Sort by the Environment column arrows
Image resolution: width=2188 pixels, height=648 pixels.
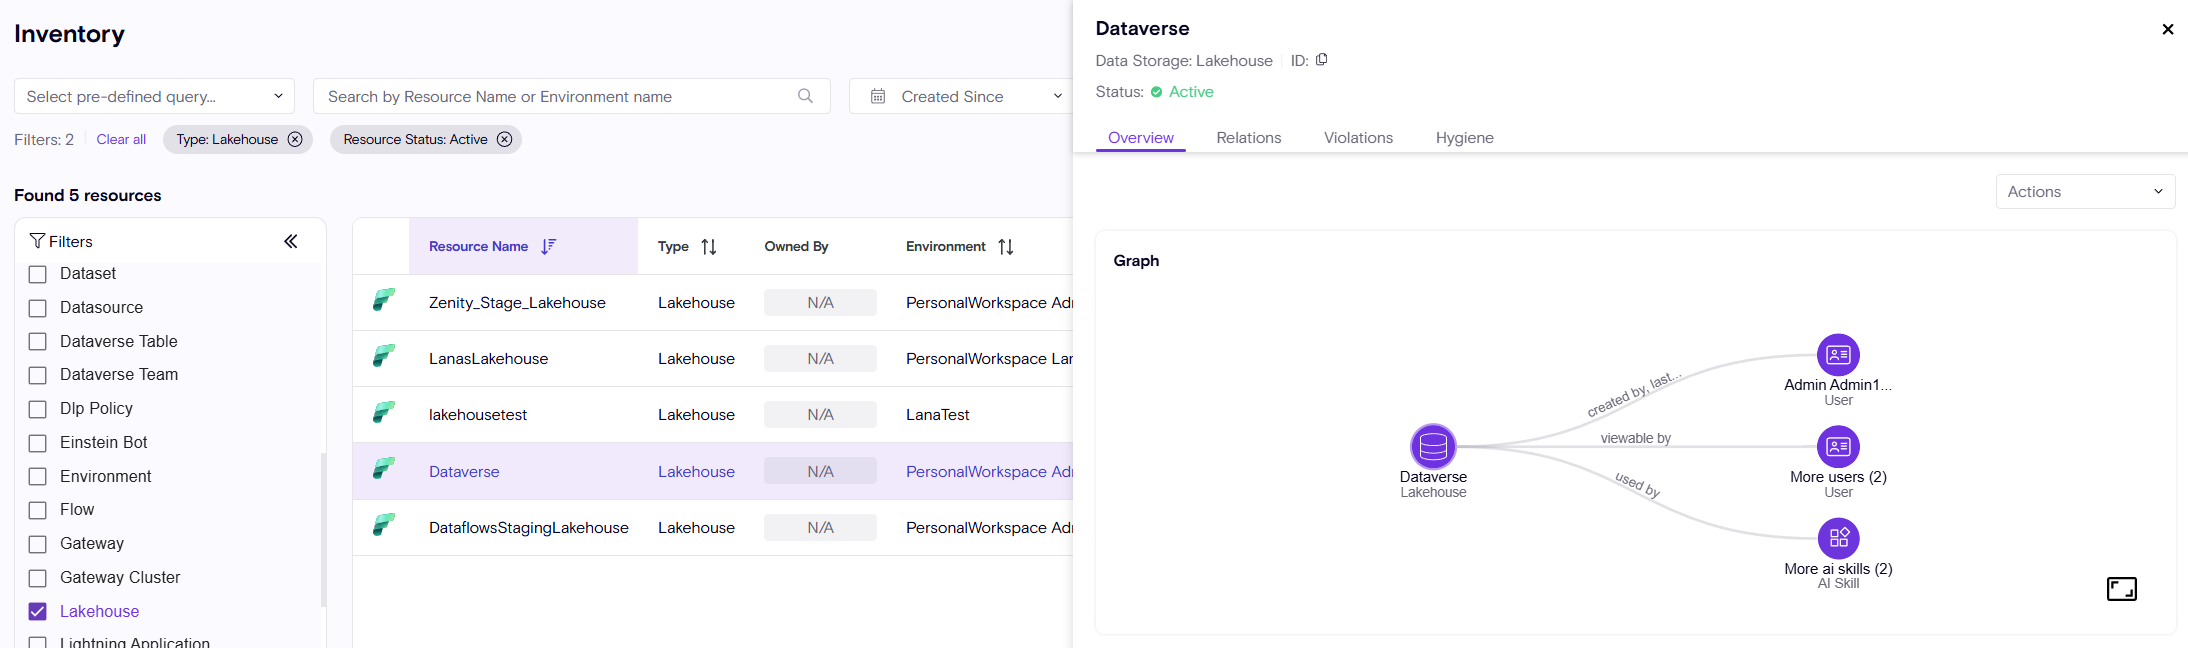(x=1006, y=247)
